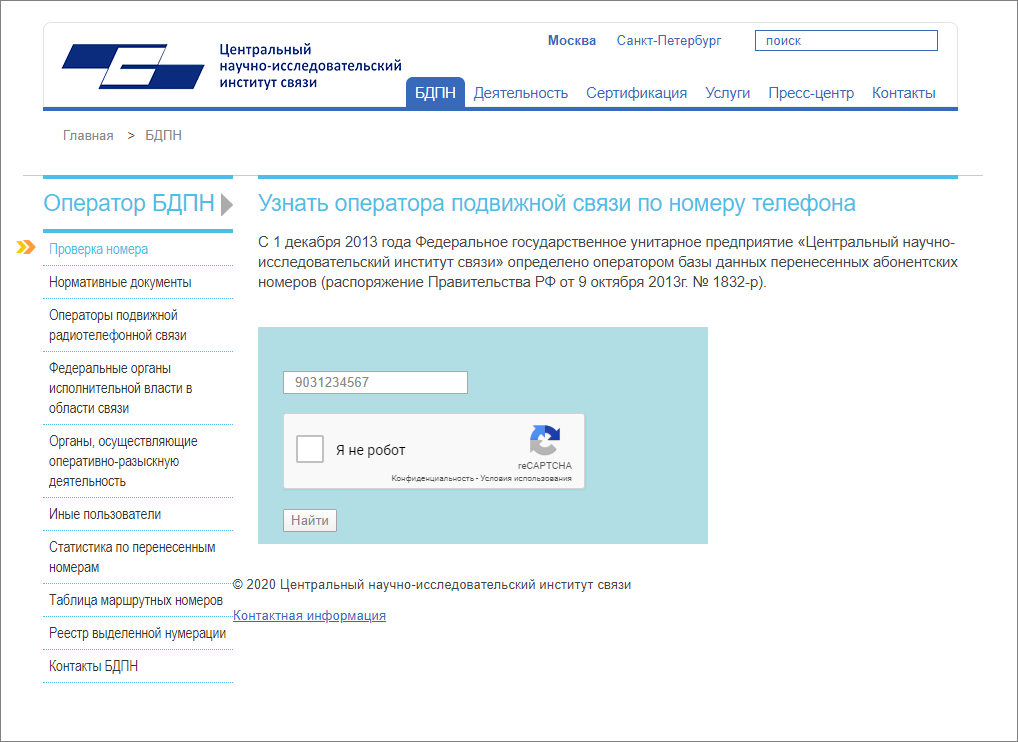Open the Главная breadcrumb link
Image resolution: width=1018 pixels, height=742 pixels.
[x=86, y=134]
